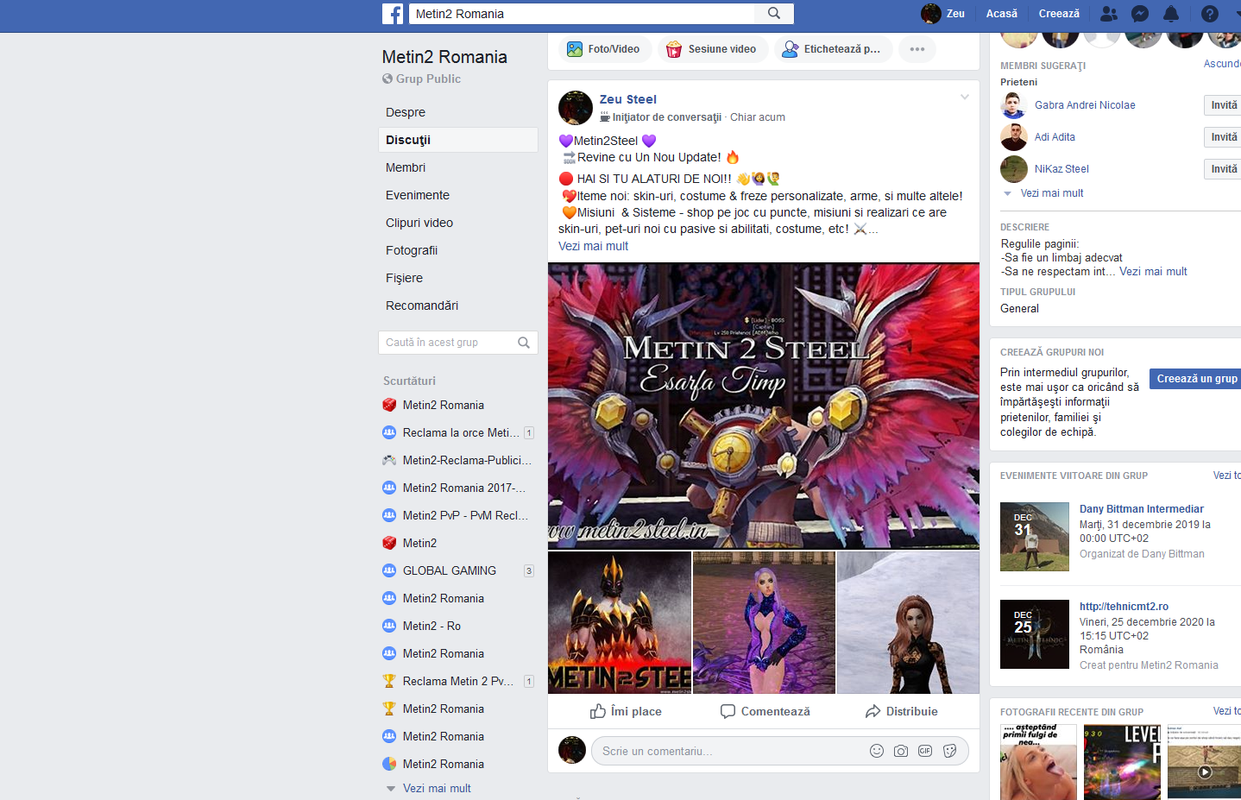This screenshot has height=800, width=1241.
Task: Open the Metin 2 Steel Esarfa Timp image
Action: tap(763, 405)
